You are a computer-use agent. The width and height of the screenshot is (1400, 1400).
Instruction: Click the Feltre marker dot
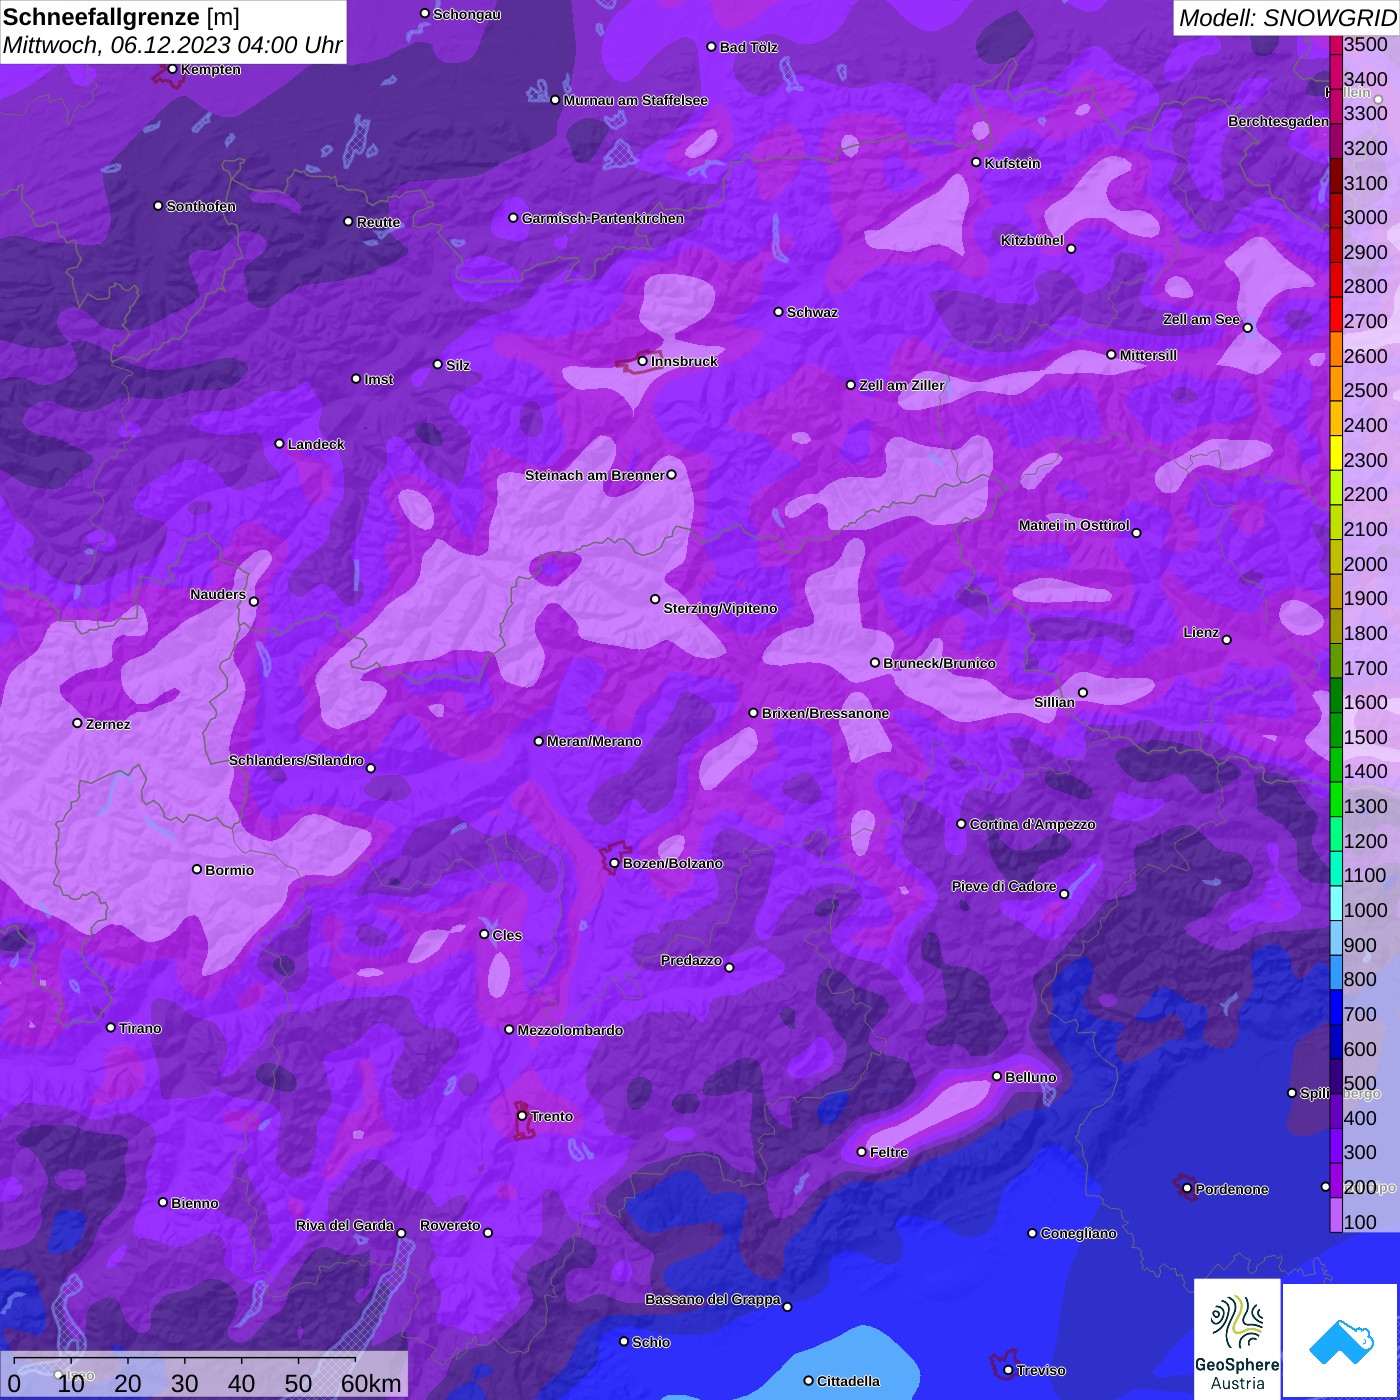[862, 1152]
